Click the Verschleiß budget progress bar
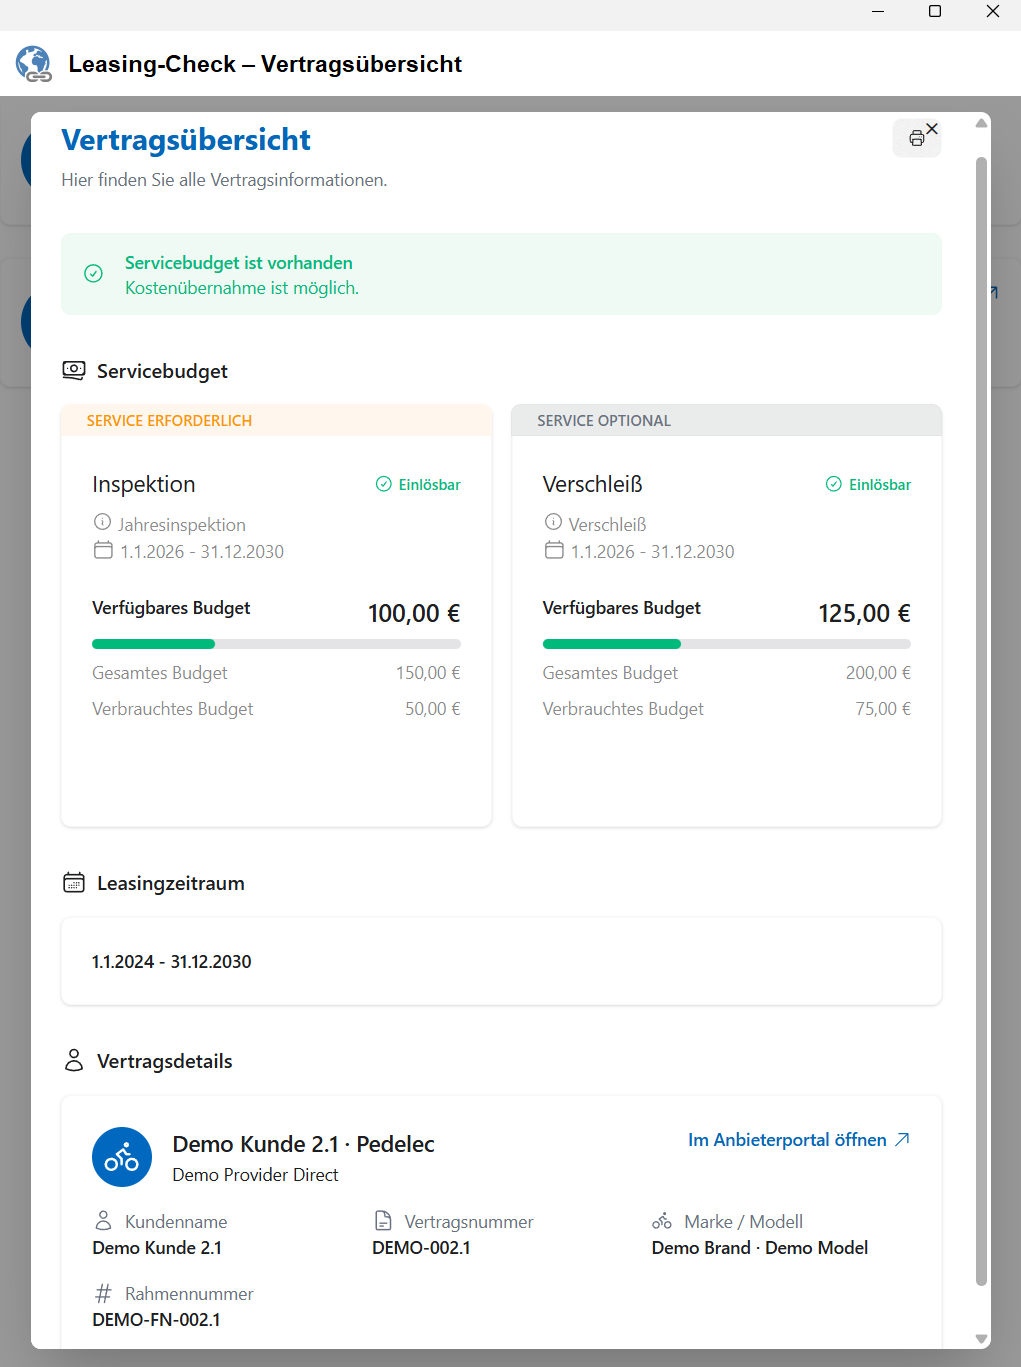Screen dimensions: 1021x1367 [x=727, y=644]
